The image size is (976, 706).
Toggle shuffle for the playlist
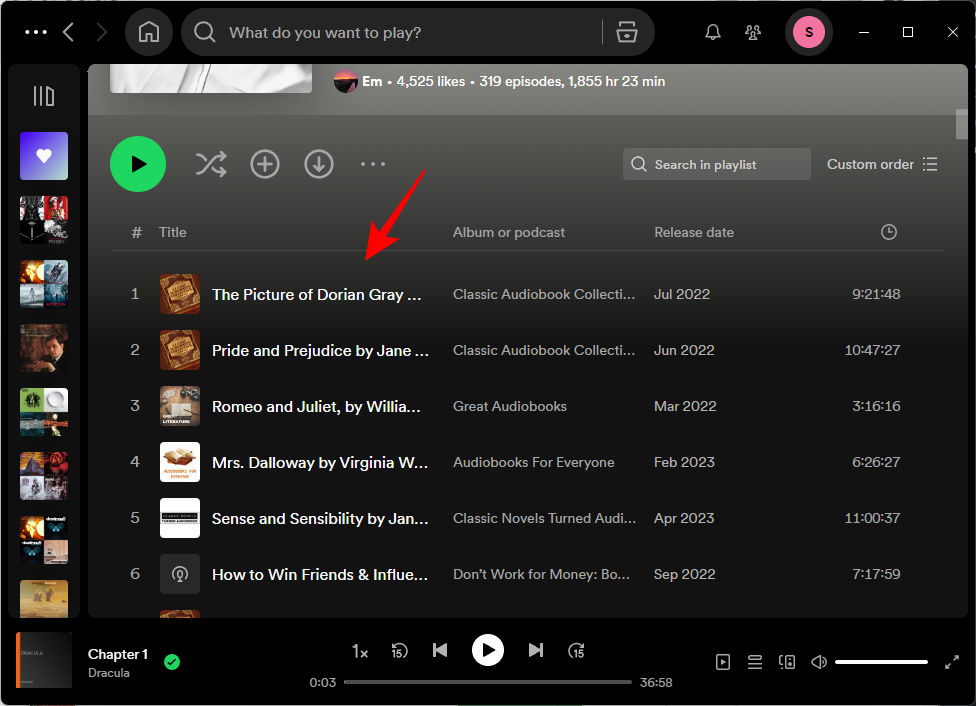[211, 164]
